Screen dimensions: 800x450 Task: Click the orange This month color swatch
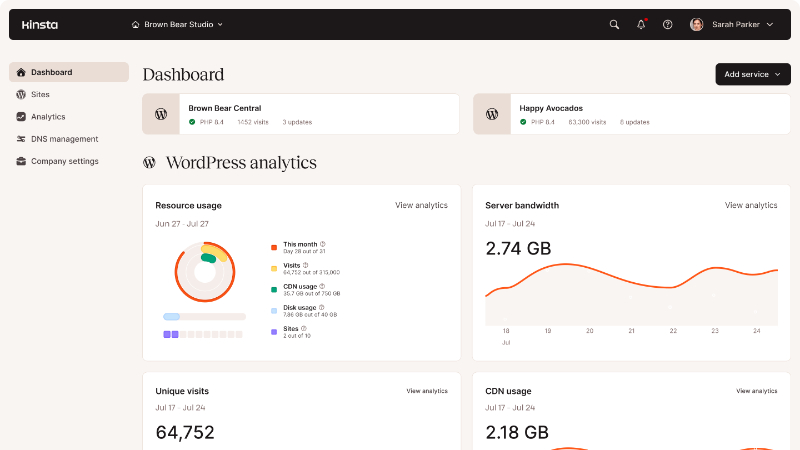[x=274, y=245]
